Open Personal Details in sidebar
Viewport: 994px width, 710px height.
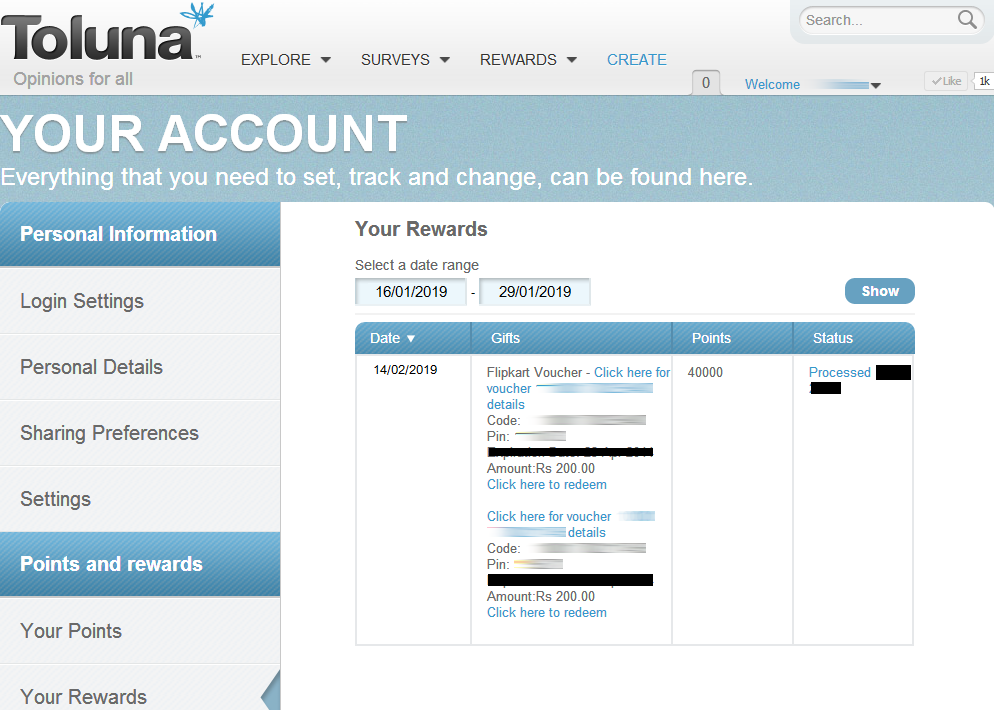pyautogui.click(x=140, y=367)
